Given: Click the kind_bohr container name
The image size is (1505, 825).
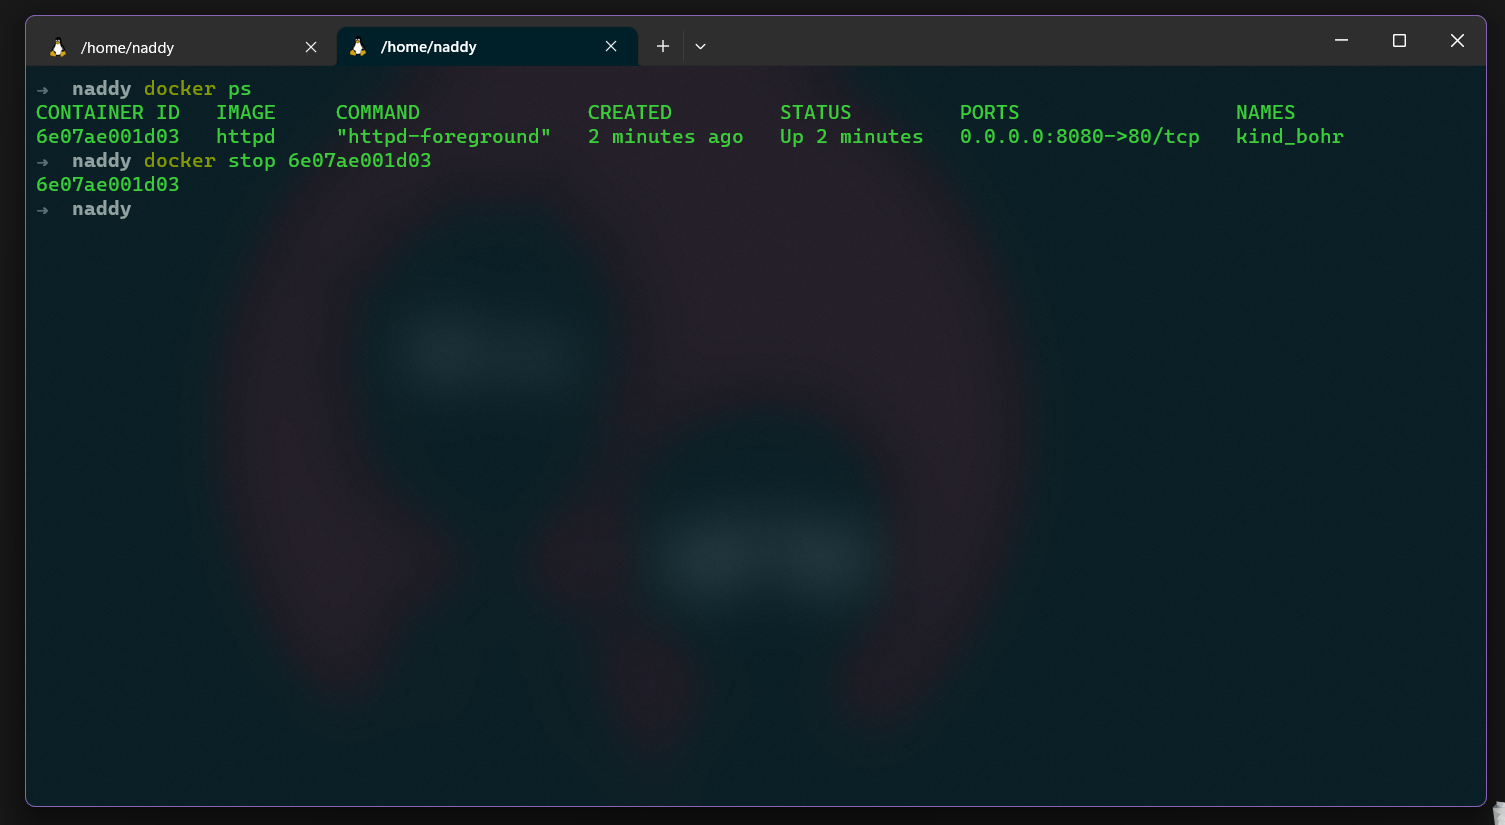Looking at the screenshot, I should click(x=1290, y=137).
